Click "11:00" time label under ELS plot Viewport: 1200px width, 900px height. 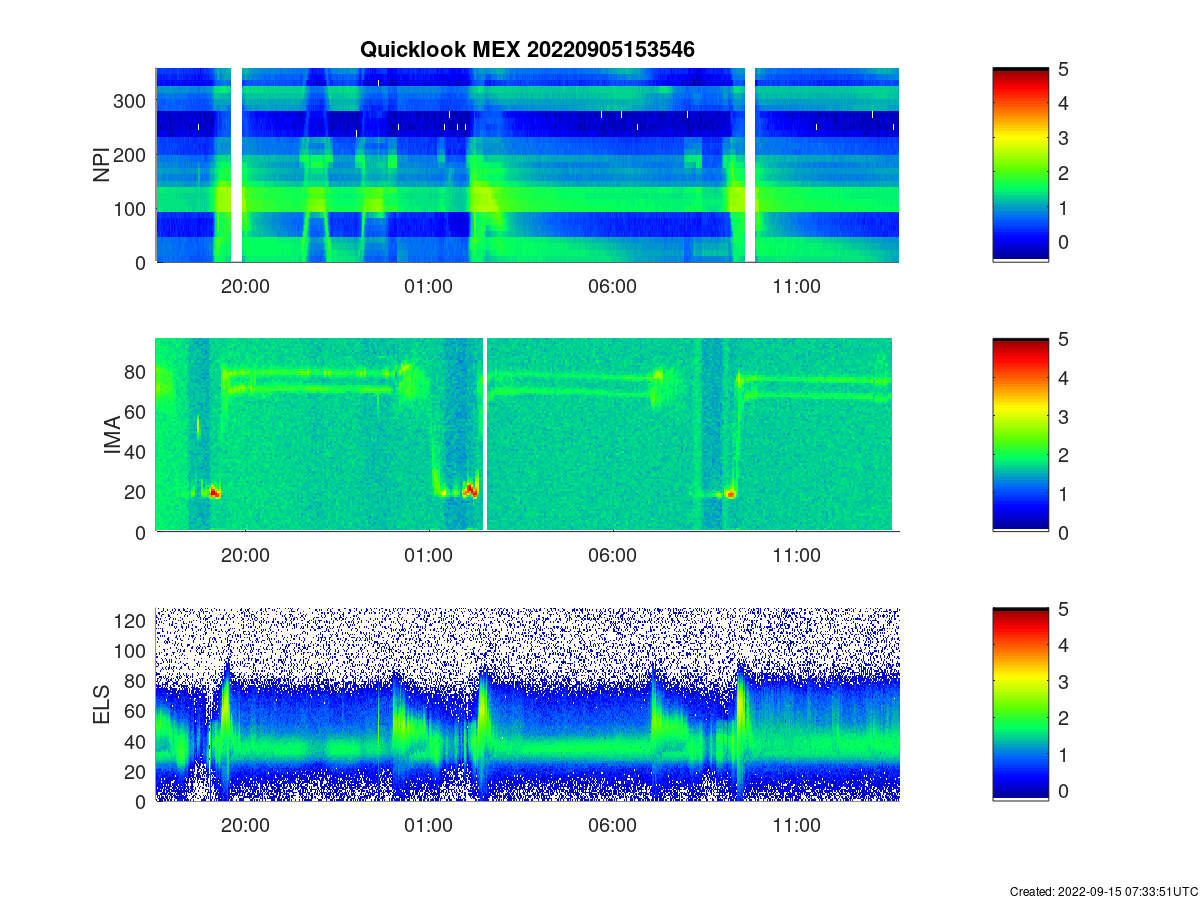pyautogui.click(x=796, y=825)
